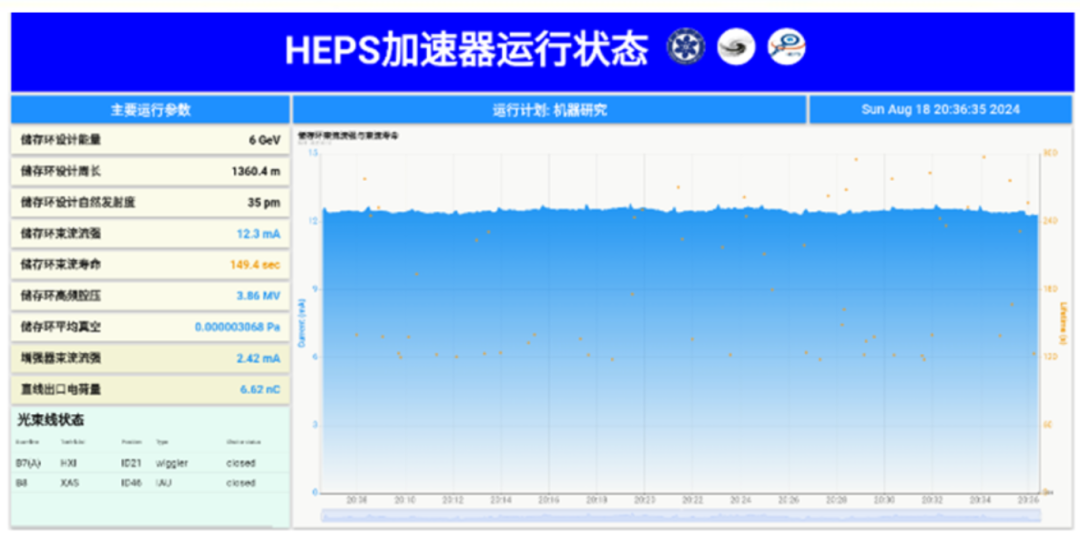Click the orange 149.4 sec lifetime value
Image resolution: width=1080 pixels, height=535 pixels.
click(x=254, y=265)
